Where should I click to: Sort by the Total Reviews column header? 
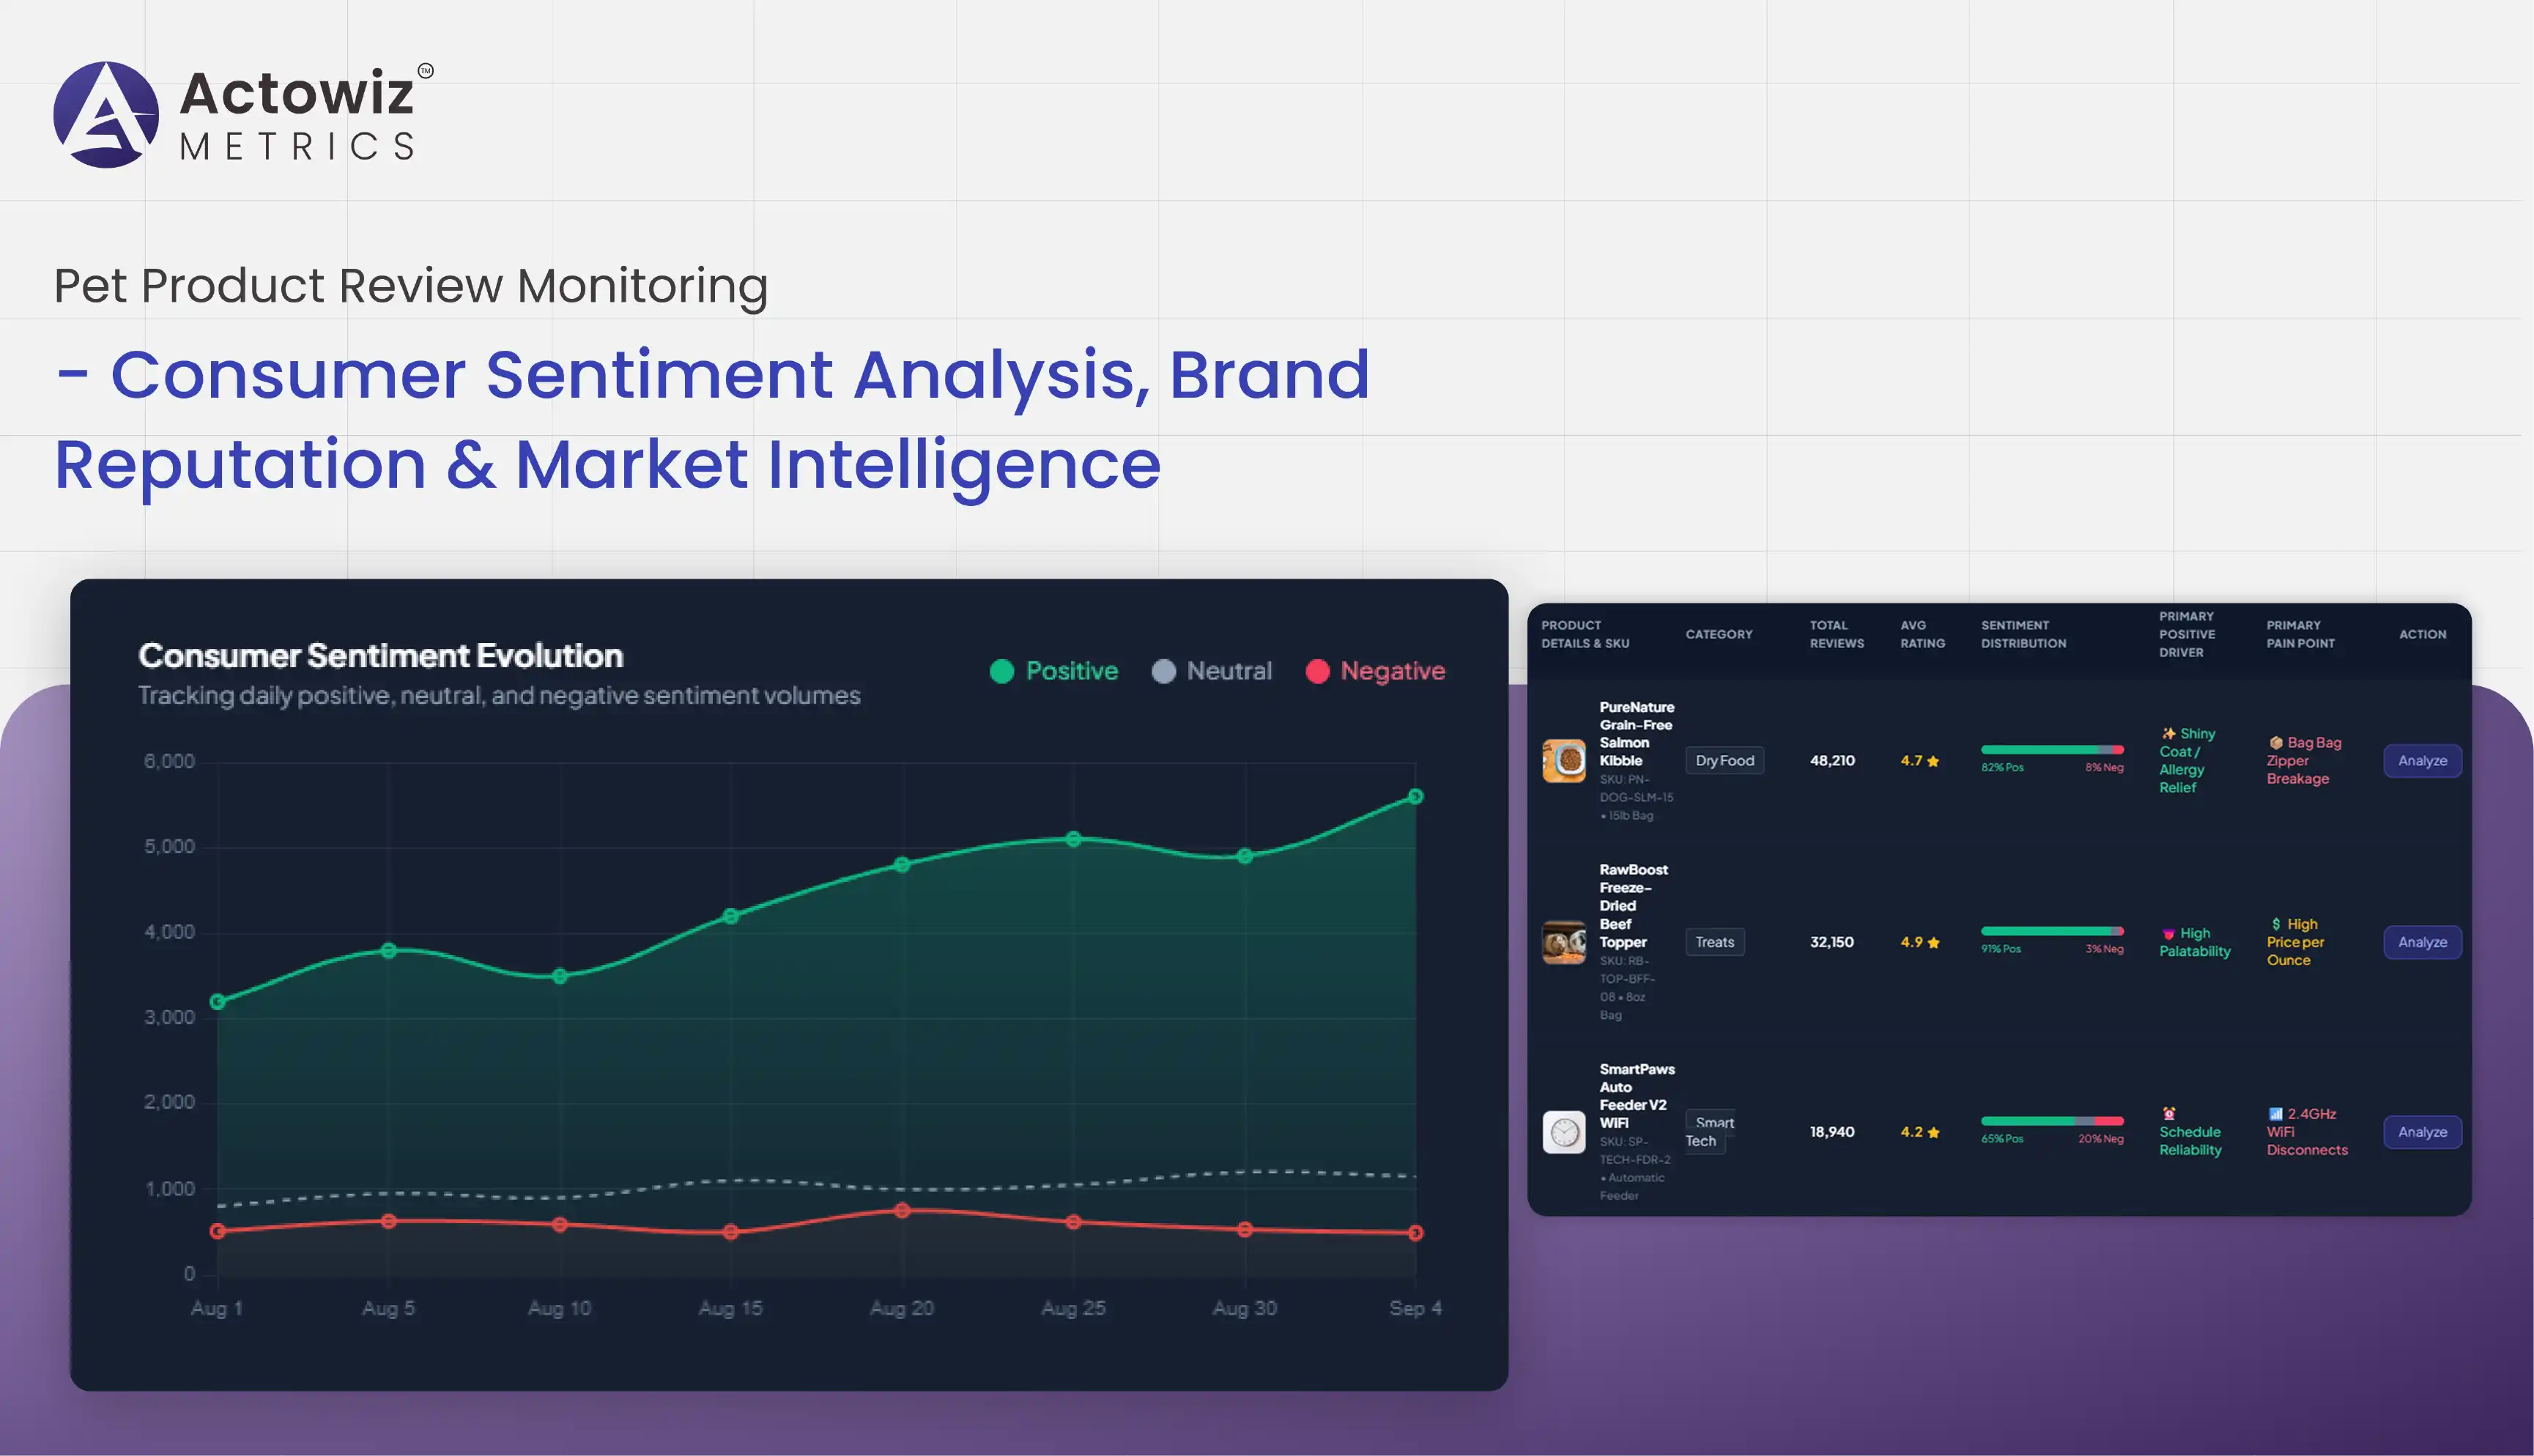pos(1836,634)
